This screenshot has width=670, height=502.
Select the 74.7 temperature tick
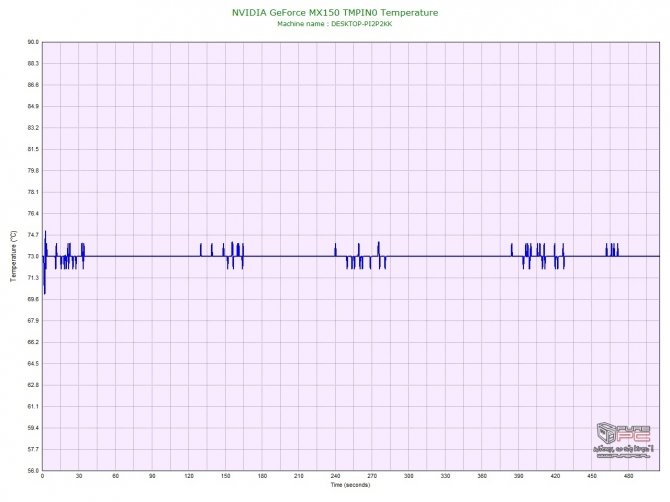click(x=33, y=235)
